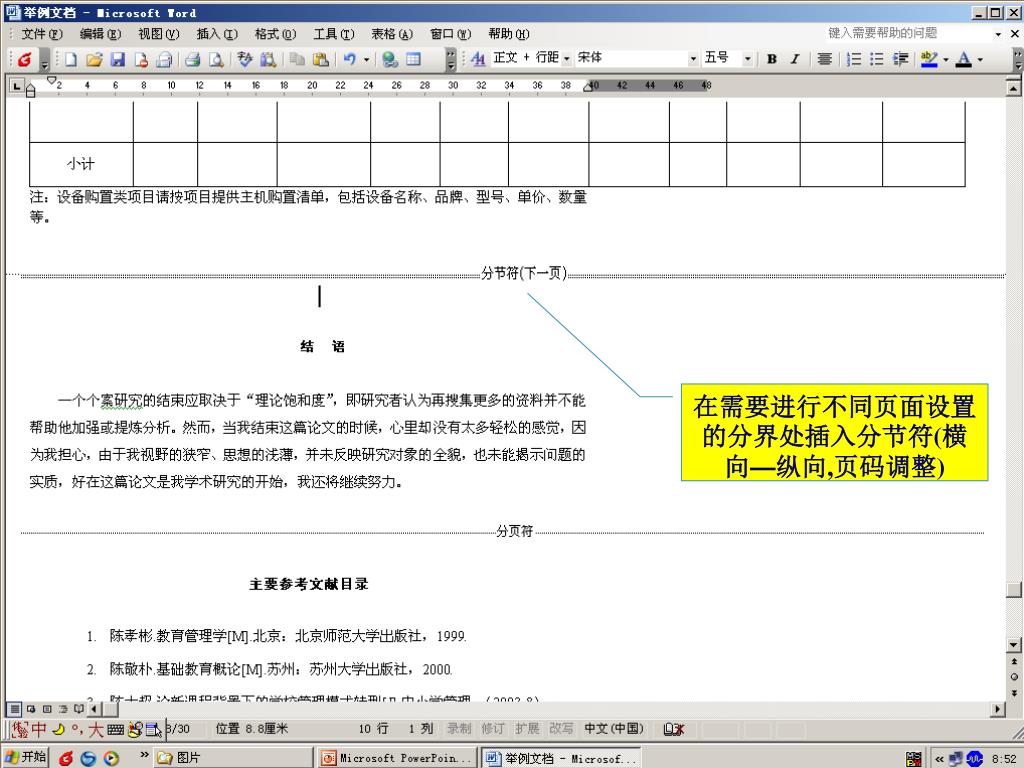Switch to Web Layout view button
Image resolution: width=1024 pixels, height=768 pixels.
pyautogui.click(x=31, y=709)
